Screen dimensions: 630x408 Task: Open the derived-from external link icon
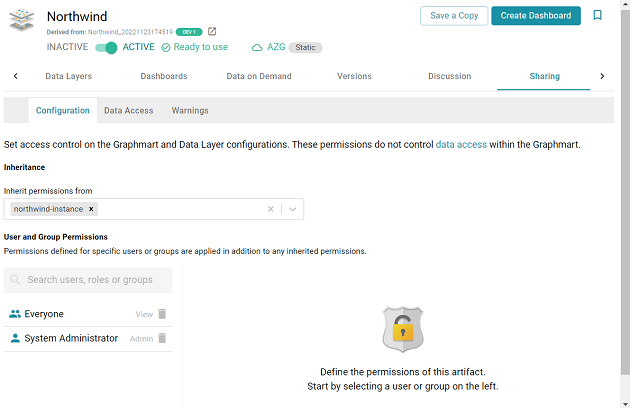212,31
